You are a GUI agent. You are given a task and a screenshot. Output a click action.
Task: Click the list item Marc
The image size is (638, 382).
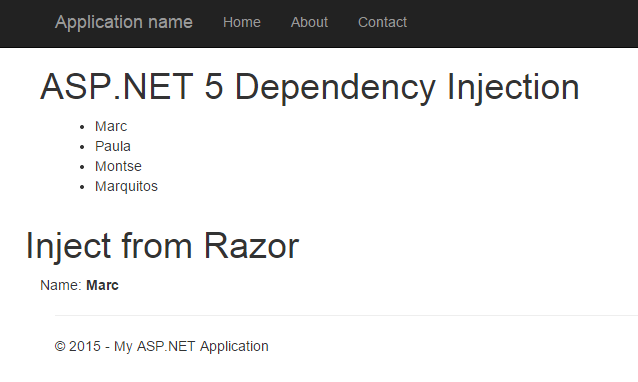[x=111, y=127]
